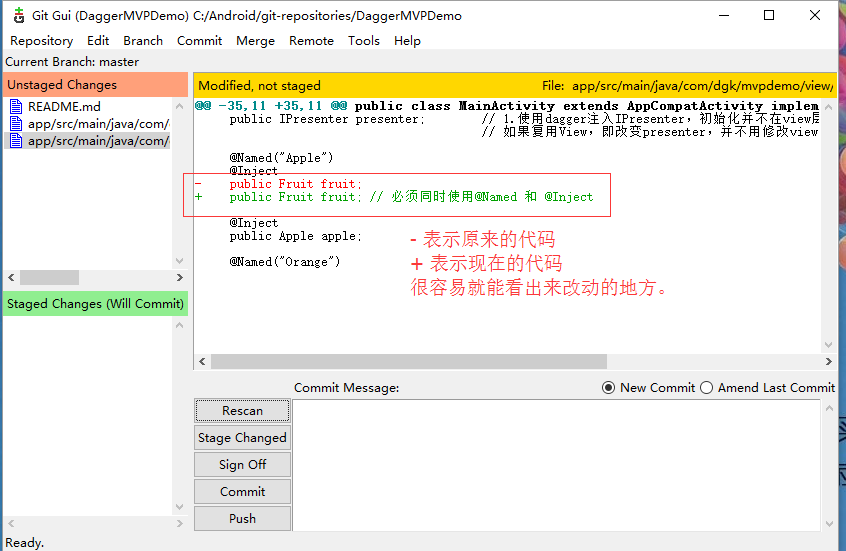Viewport: 846px width, 551px height.
Task: Maximize the Git Gui window
Action: tap(769, 15)
